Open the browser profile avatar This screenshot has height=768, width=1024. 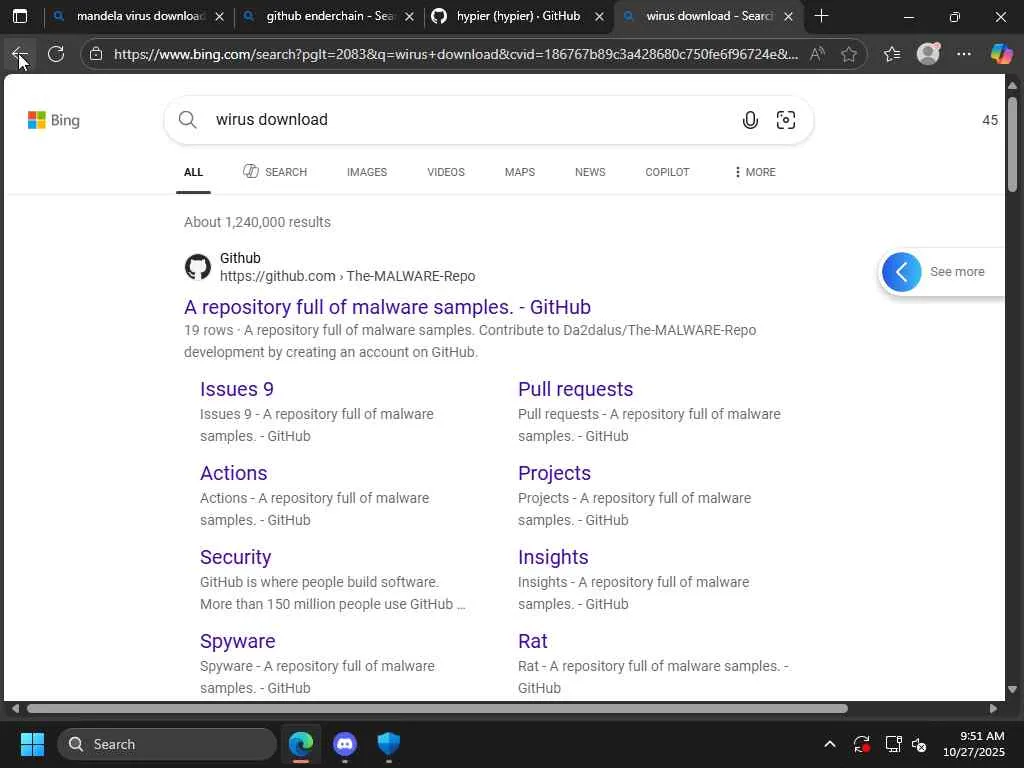928,54
